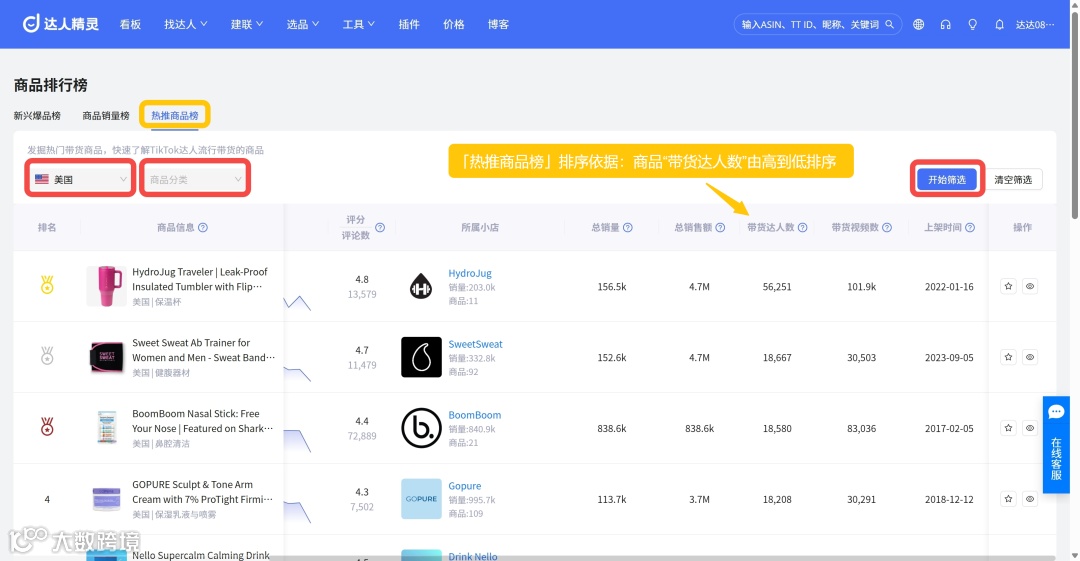Viewport: 1080px width, 561px height.
Task: Open 看板 in the top navigation
Action: pos(130,24)
